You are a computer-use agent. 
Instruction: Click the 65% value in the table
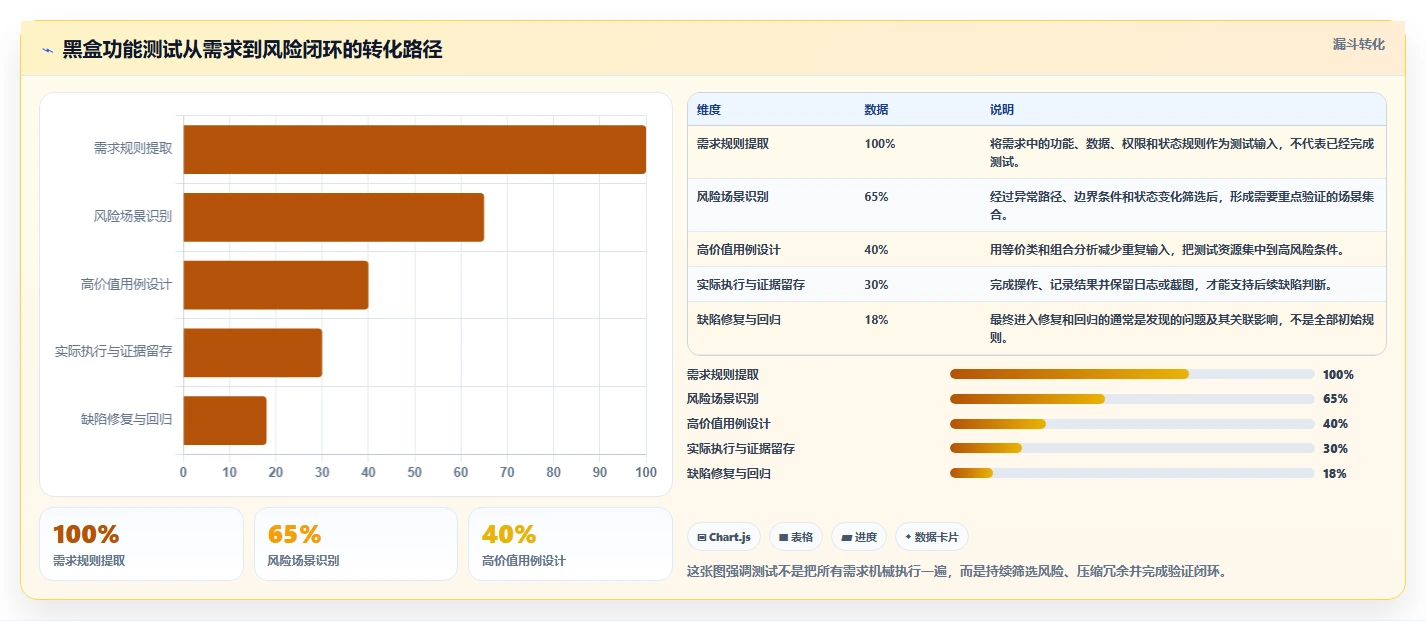coord(876,196)
